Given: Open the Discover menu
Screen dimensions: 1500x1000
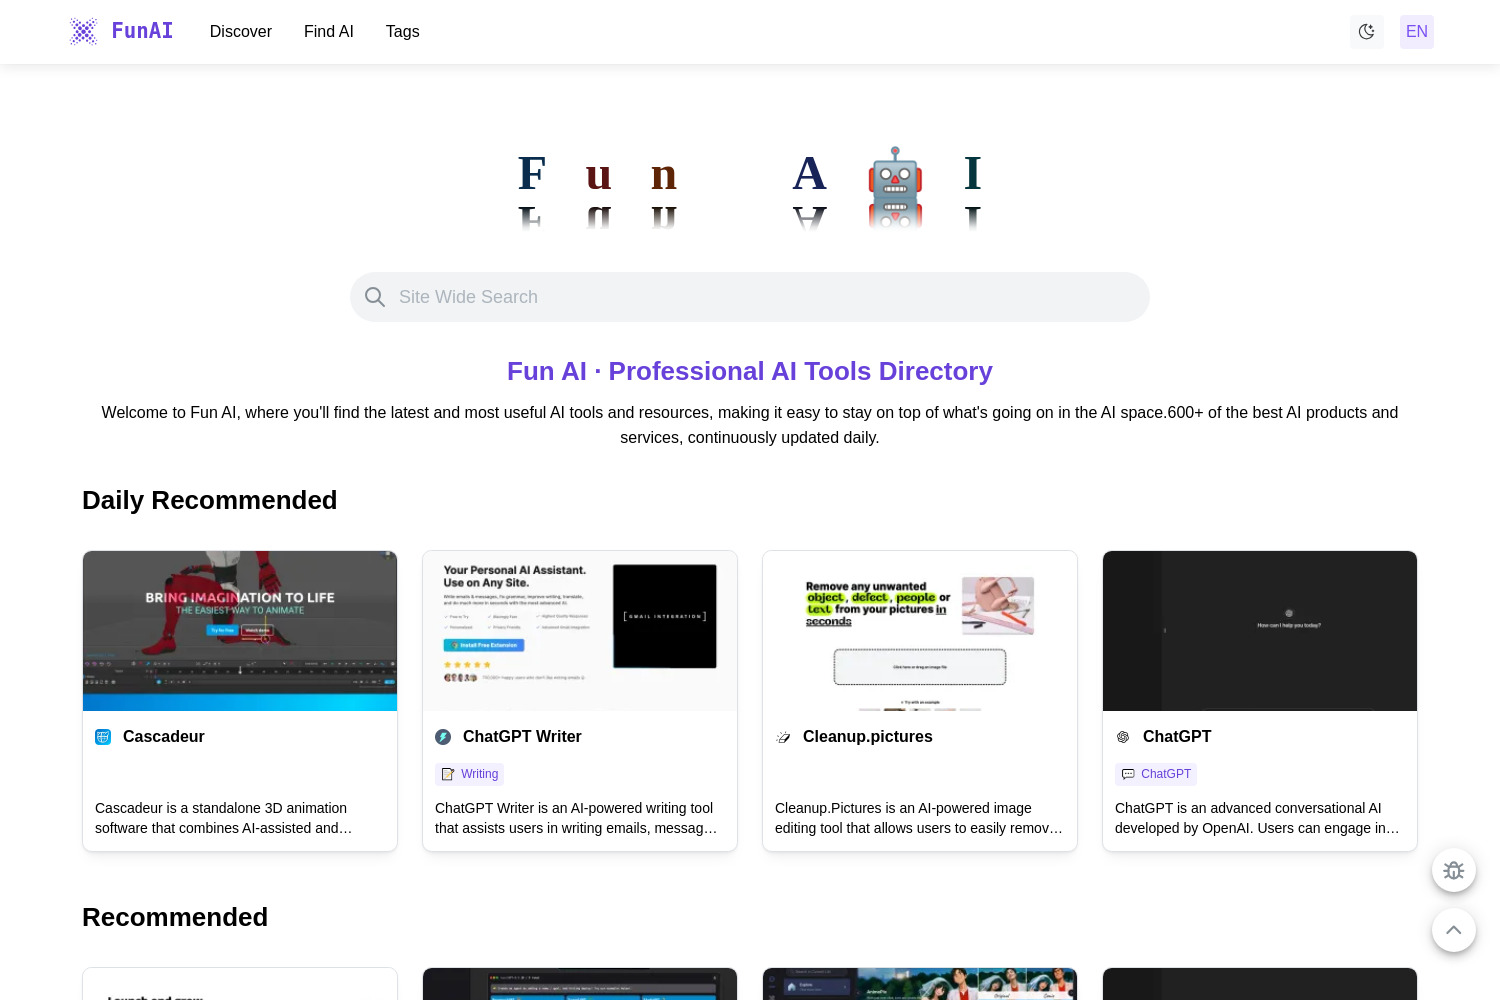Looking at the screenshot, I should click(241, 32).
